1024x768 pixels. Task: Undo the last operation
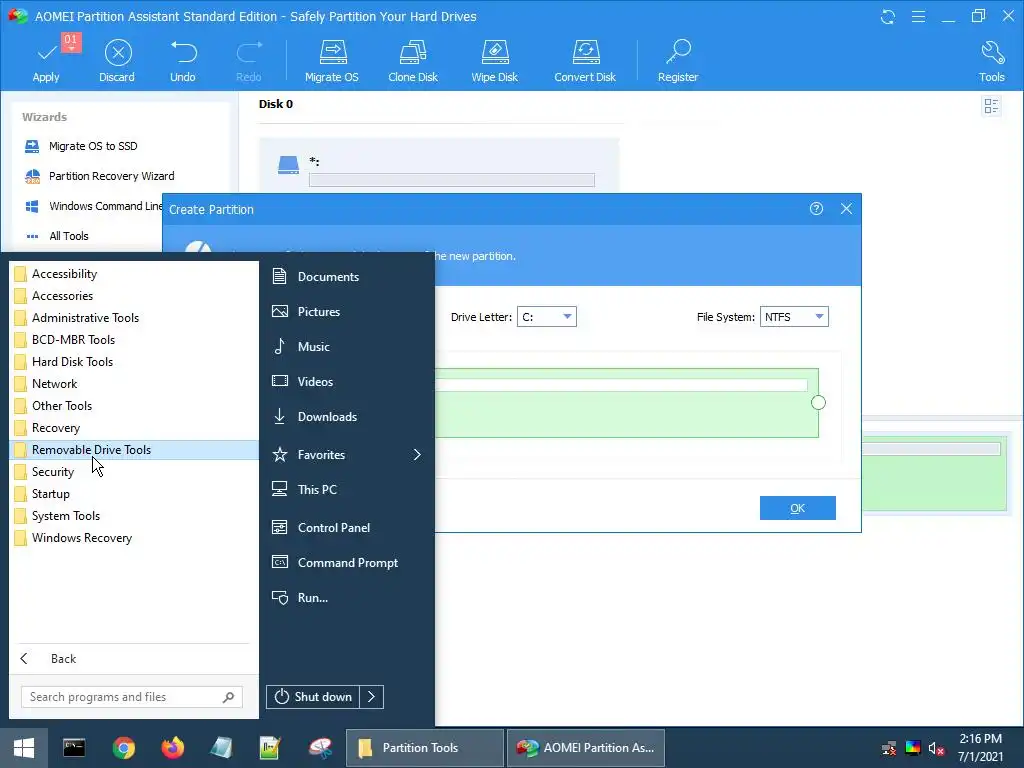click(x=183, y=61)
